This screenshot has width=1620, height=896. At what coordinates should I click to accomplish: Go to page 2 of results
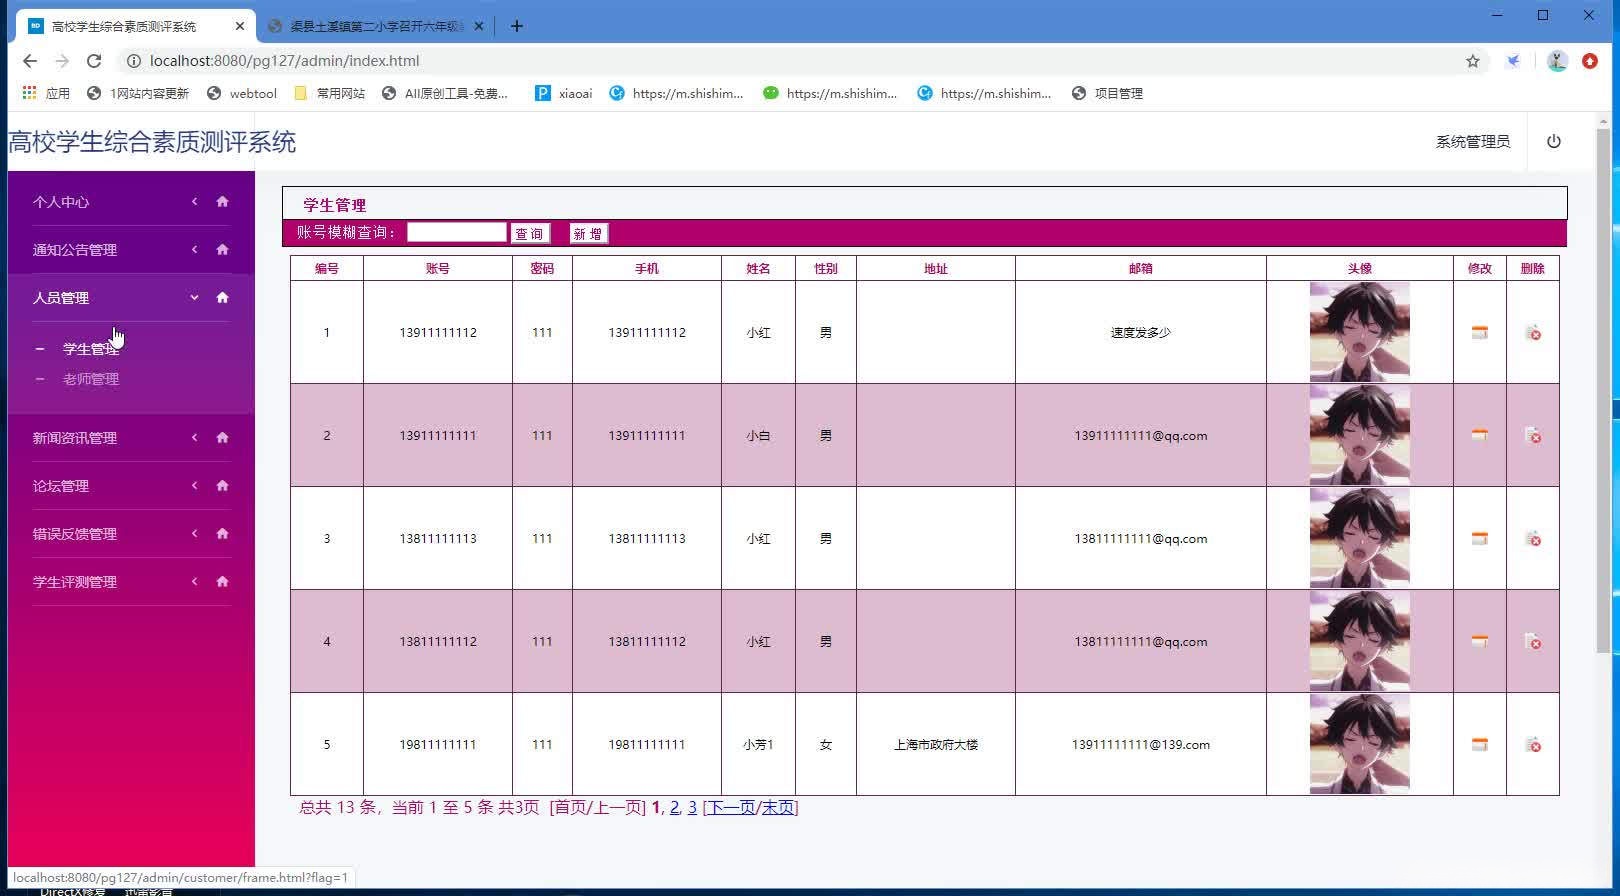click(674, 808)
